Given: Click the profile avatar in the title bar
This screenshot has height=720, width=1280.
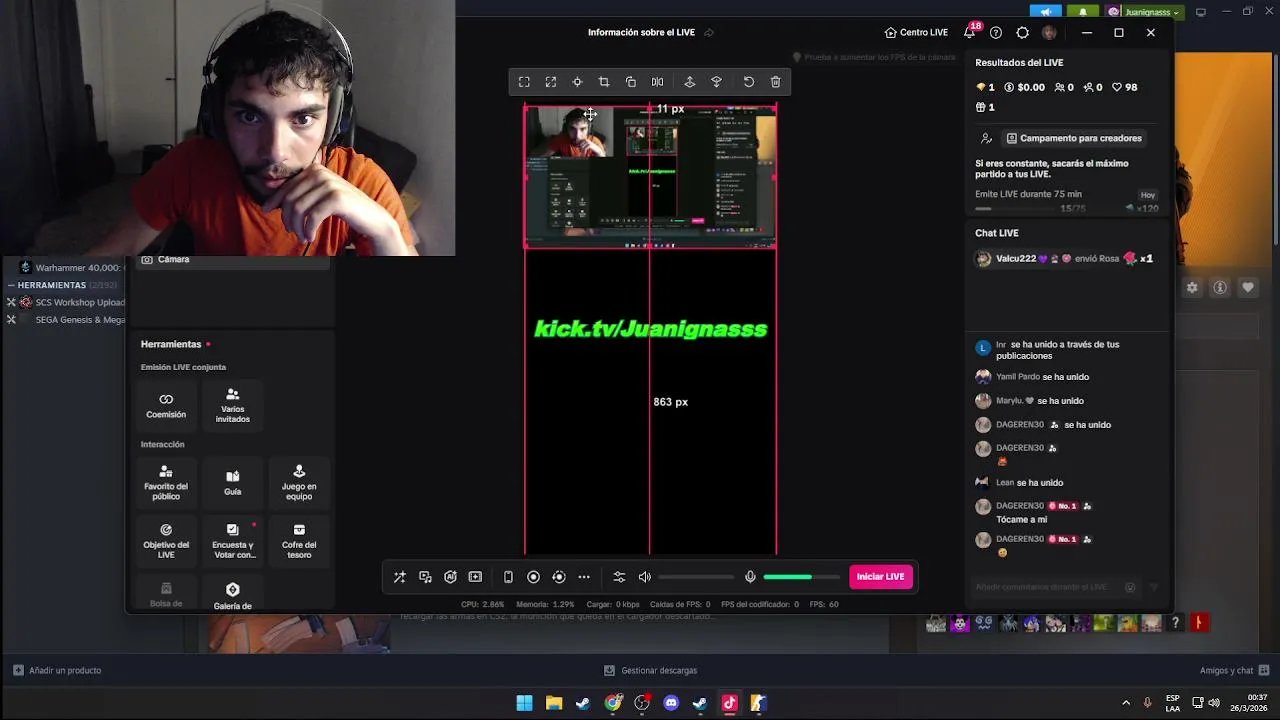Looking at the screenshot, I should tap(1048, 32).
